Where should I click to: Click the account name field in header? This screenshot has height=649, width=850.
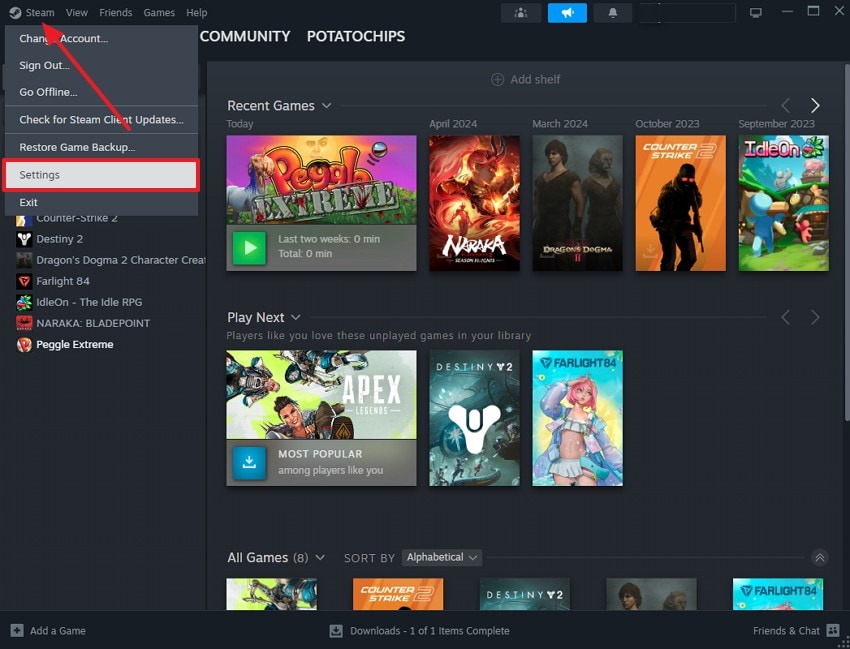pyautogui.click(x=687, y=12)
